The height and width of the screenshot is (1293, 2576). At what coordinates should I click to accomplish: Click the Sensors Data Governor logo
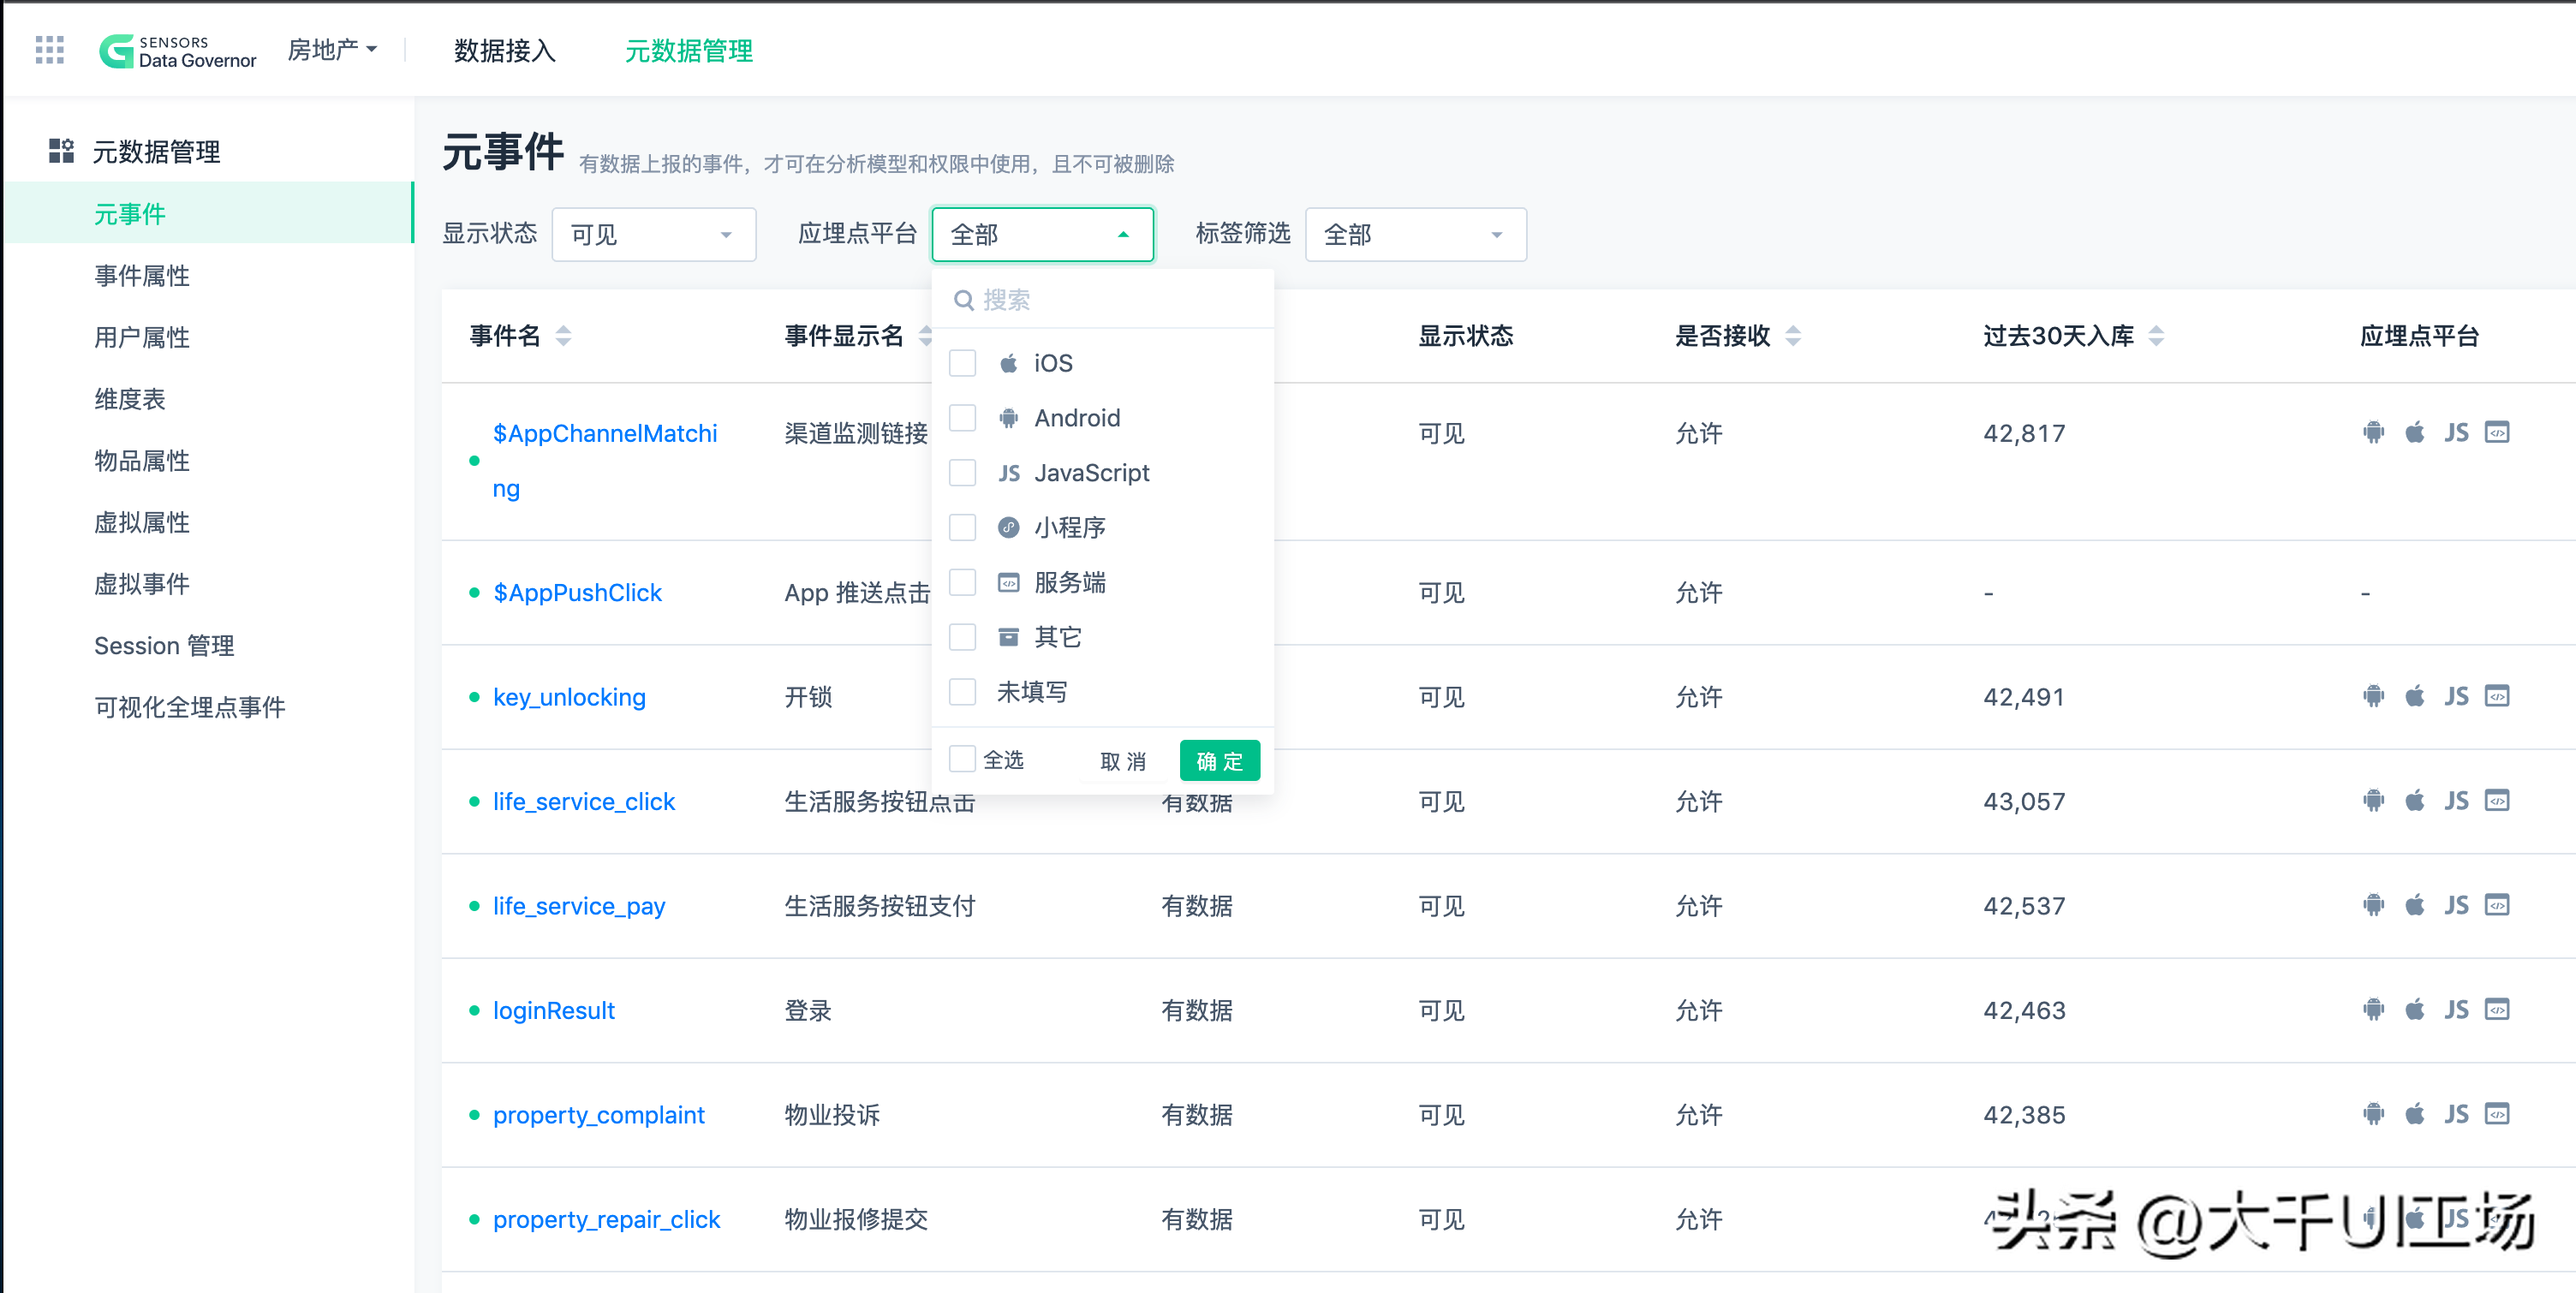click(x=178, y=51)
